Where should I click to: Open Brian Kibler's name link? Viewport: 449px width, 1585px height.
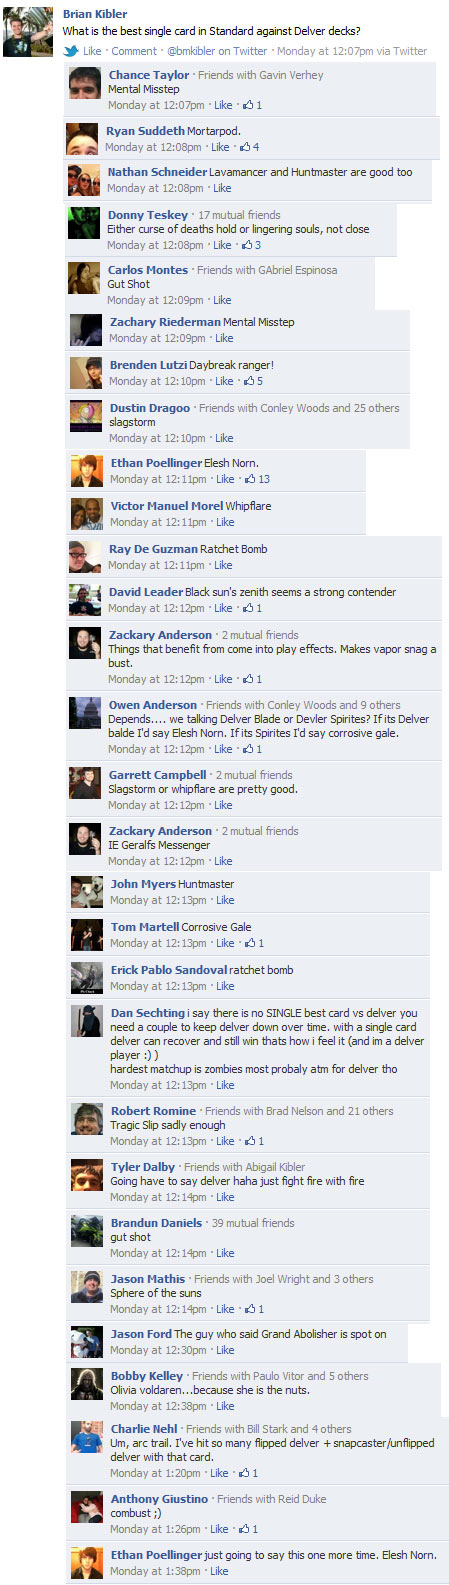coord(95,14)
